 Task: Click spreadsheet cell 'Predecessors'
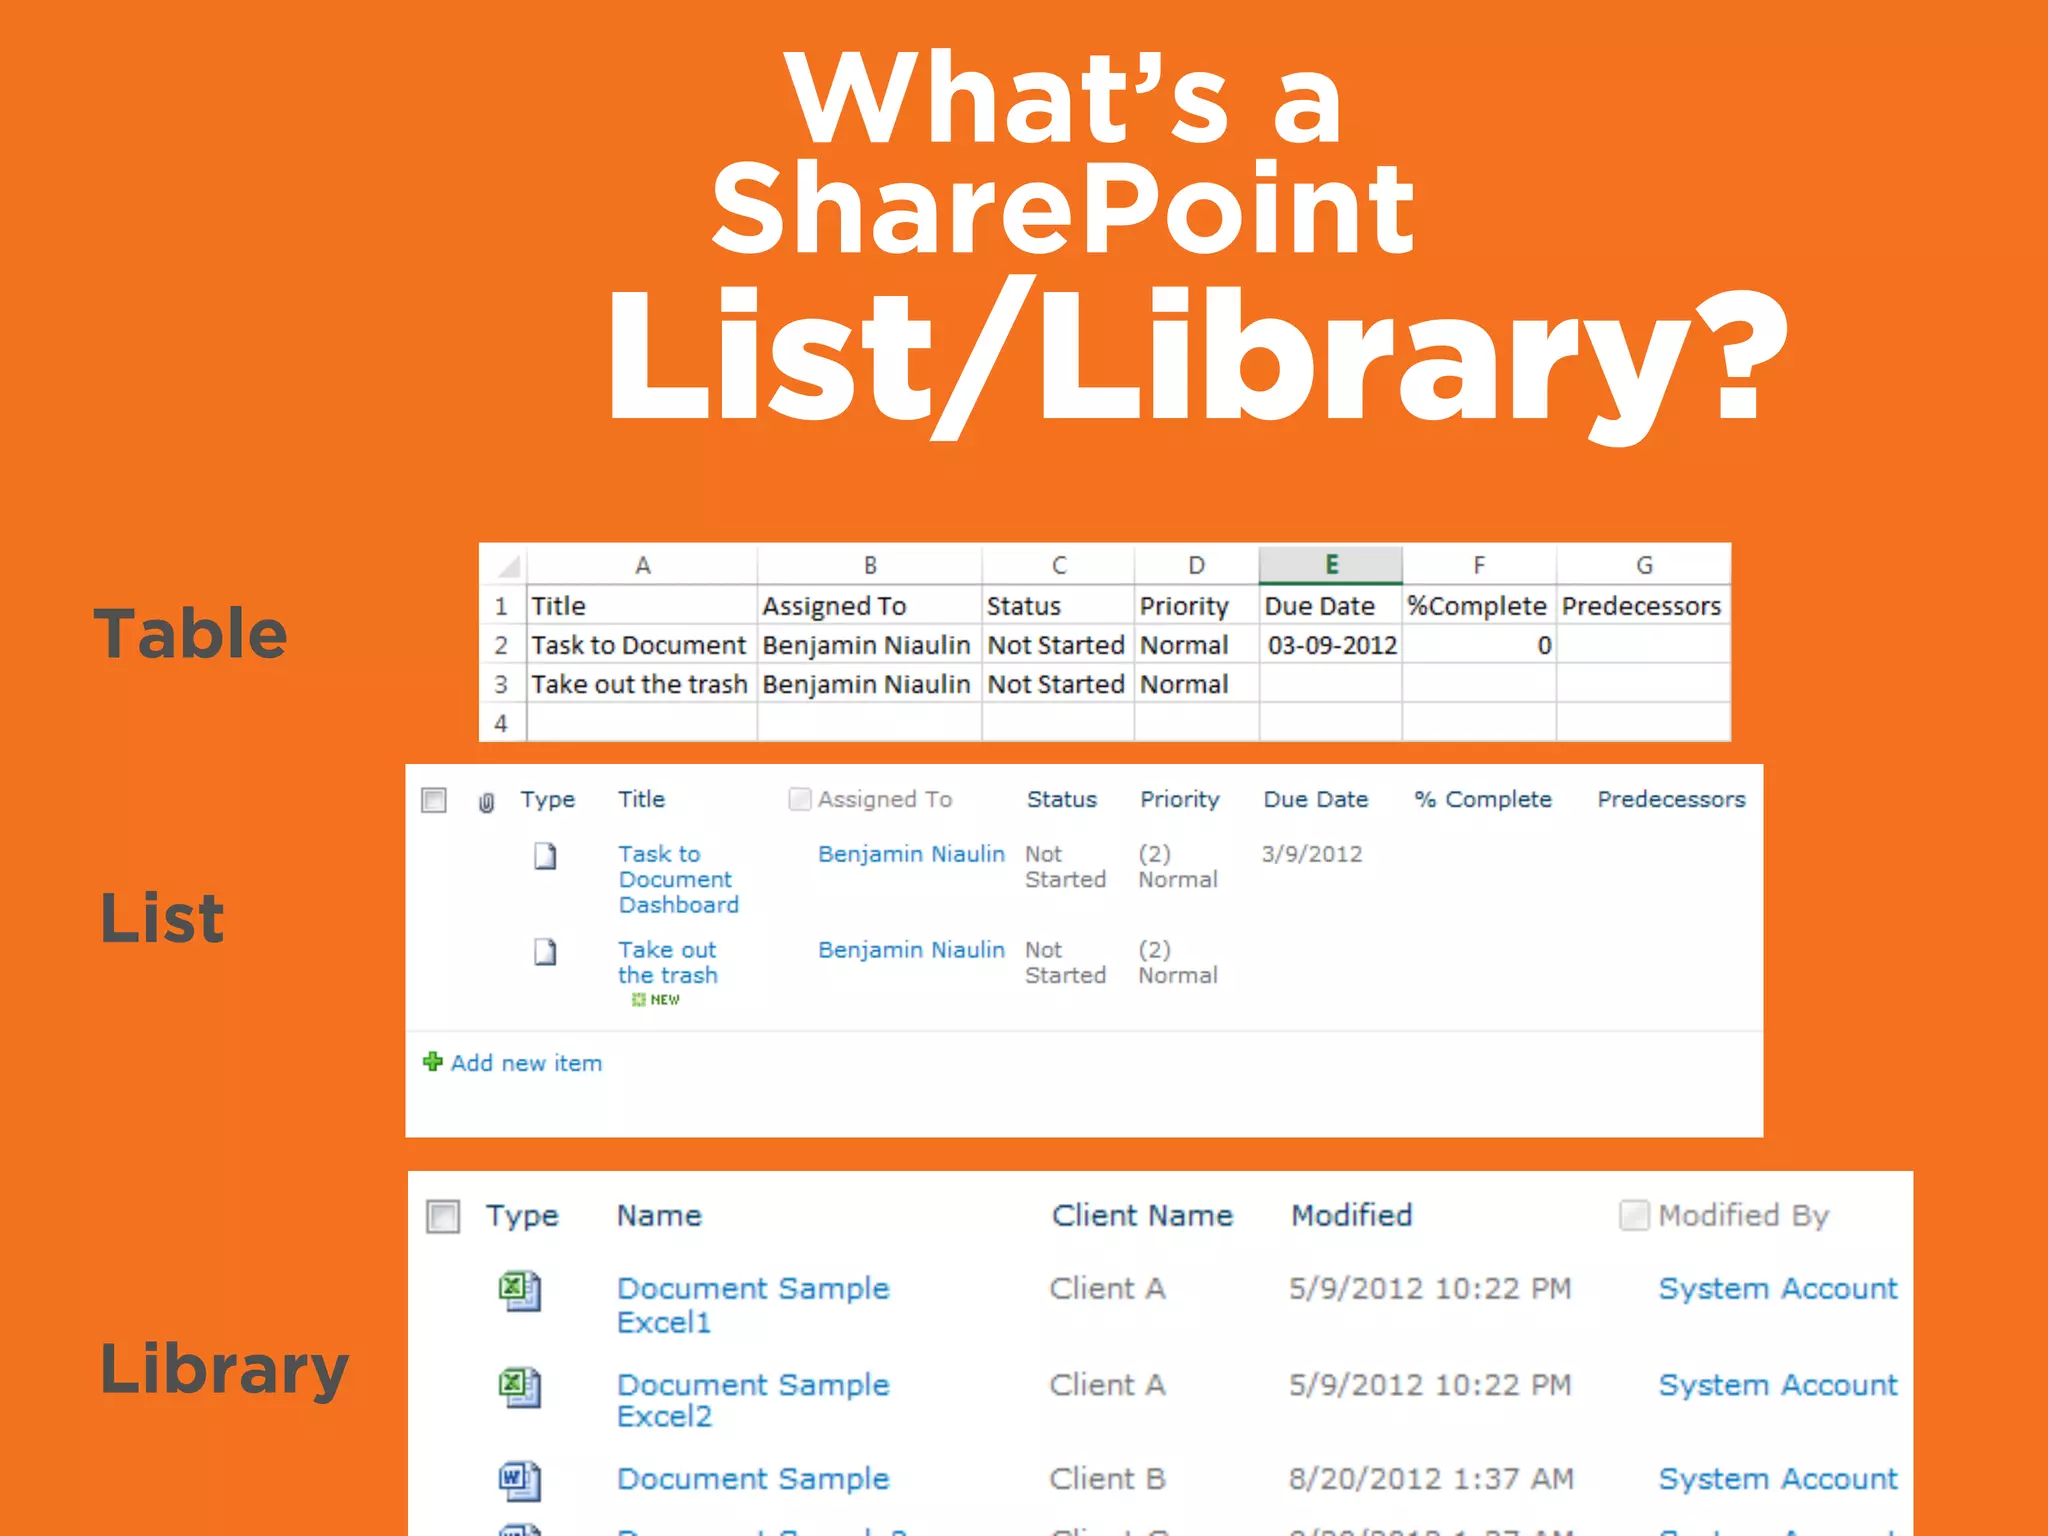[x=1643, y=606]
